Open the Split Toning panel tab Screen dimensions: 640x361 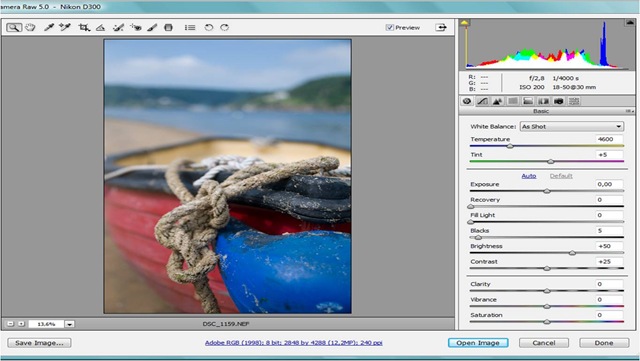pyautogui.click(x=528, y=101)
